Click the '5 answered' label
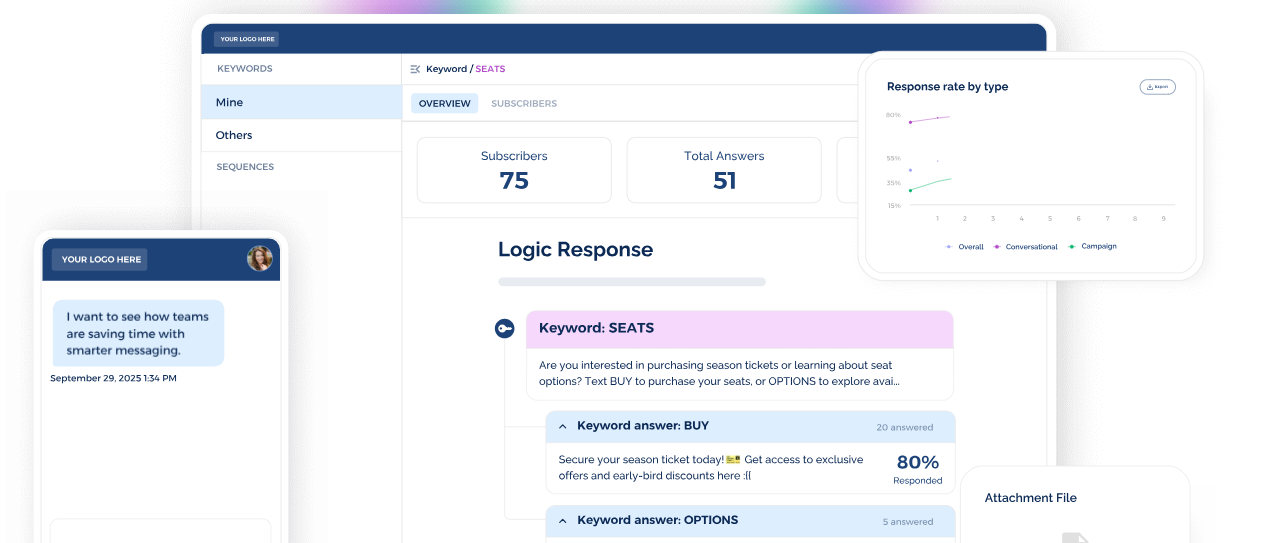The image size is (1280, 543). click(908, 521)
